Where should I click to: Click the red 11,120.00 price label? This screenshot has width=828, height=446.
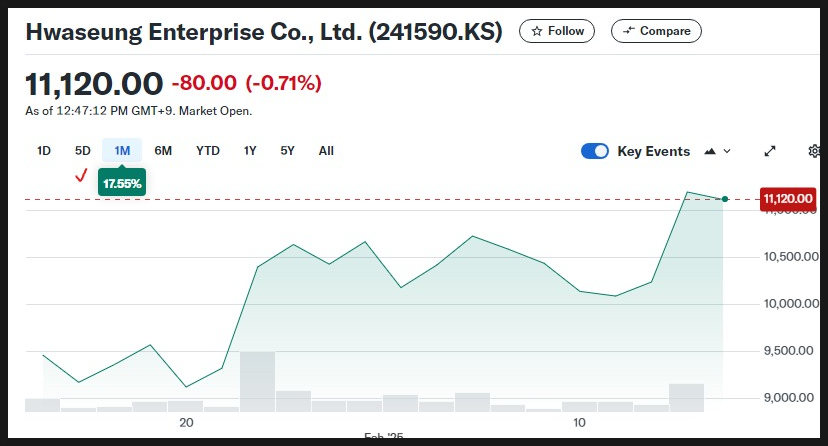point(788,199)
